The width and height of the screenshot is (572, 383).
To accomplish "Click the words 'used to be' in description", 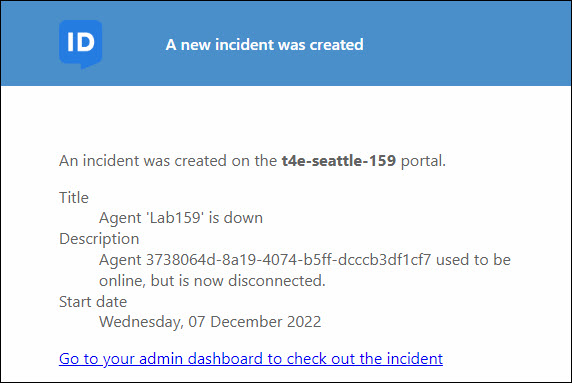I will click(x=473, y=260).
